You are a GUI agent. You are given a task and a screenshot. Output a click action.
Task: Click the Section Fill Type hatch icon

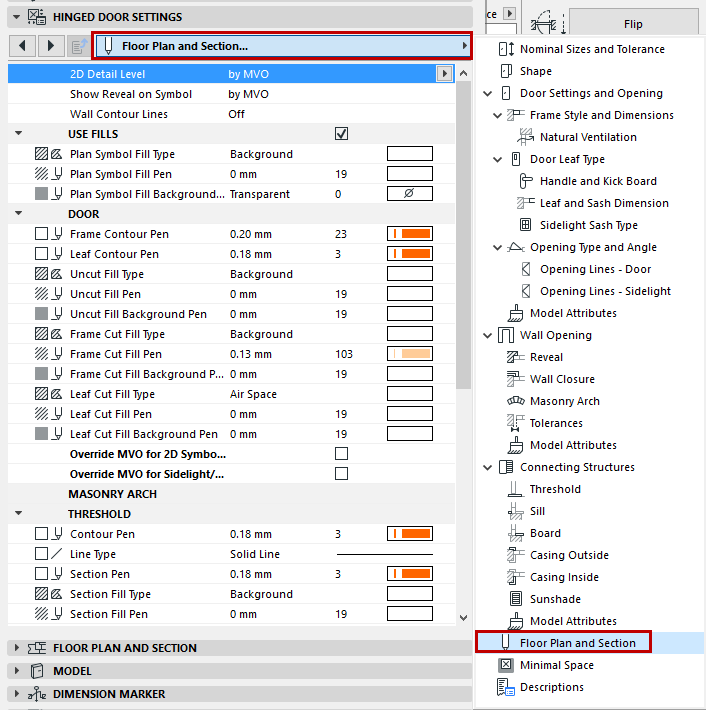[41, 594]
